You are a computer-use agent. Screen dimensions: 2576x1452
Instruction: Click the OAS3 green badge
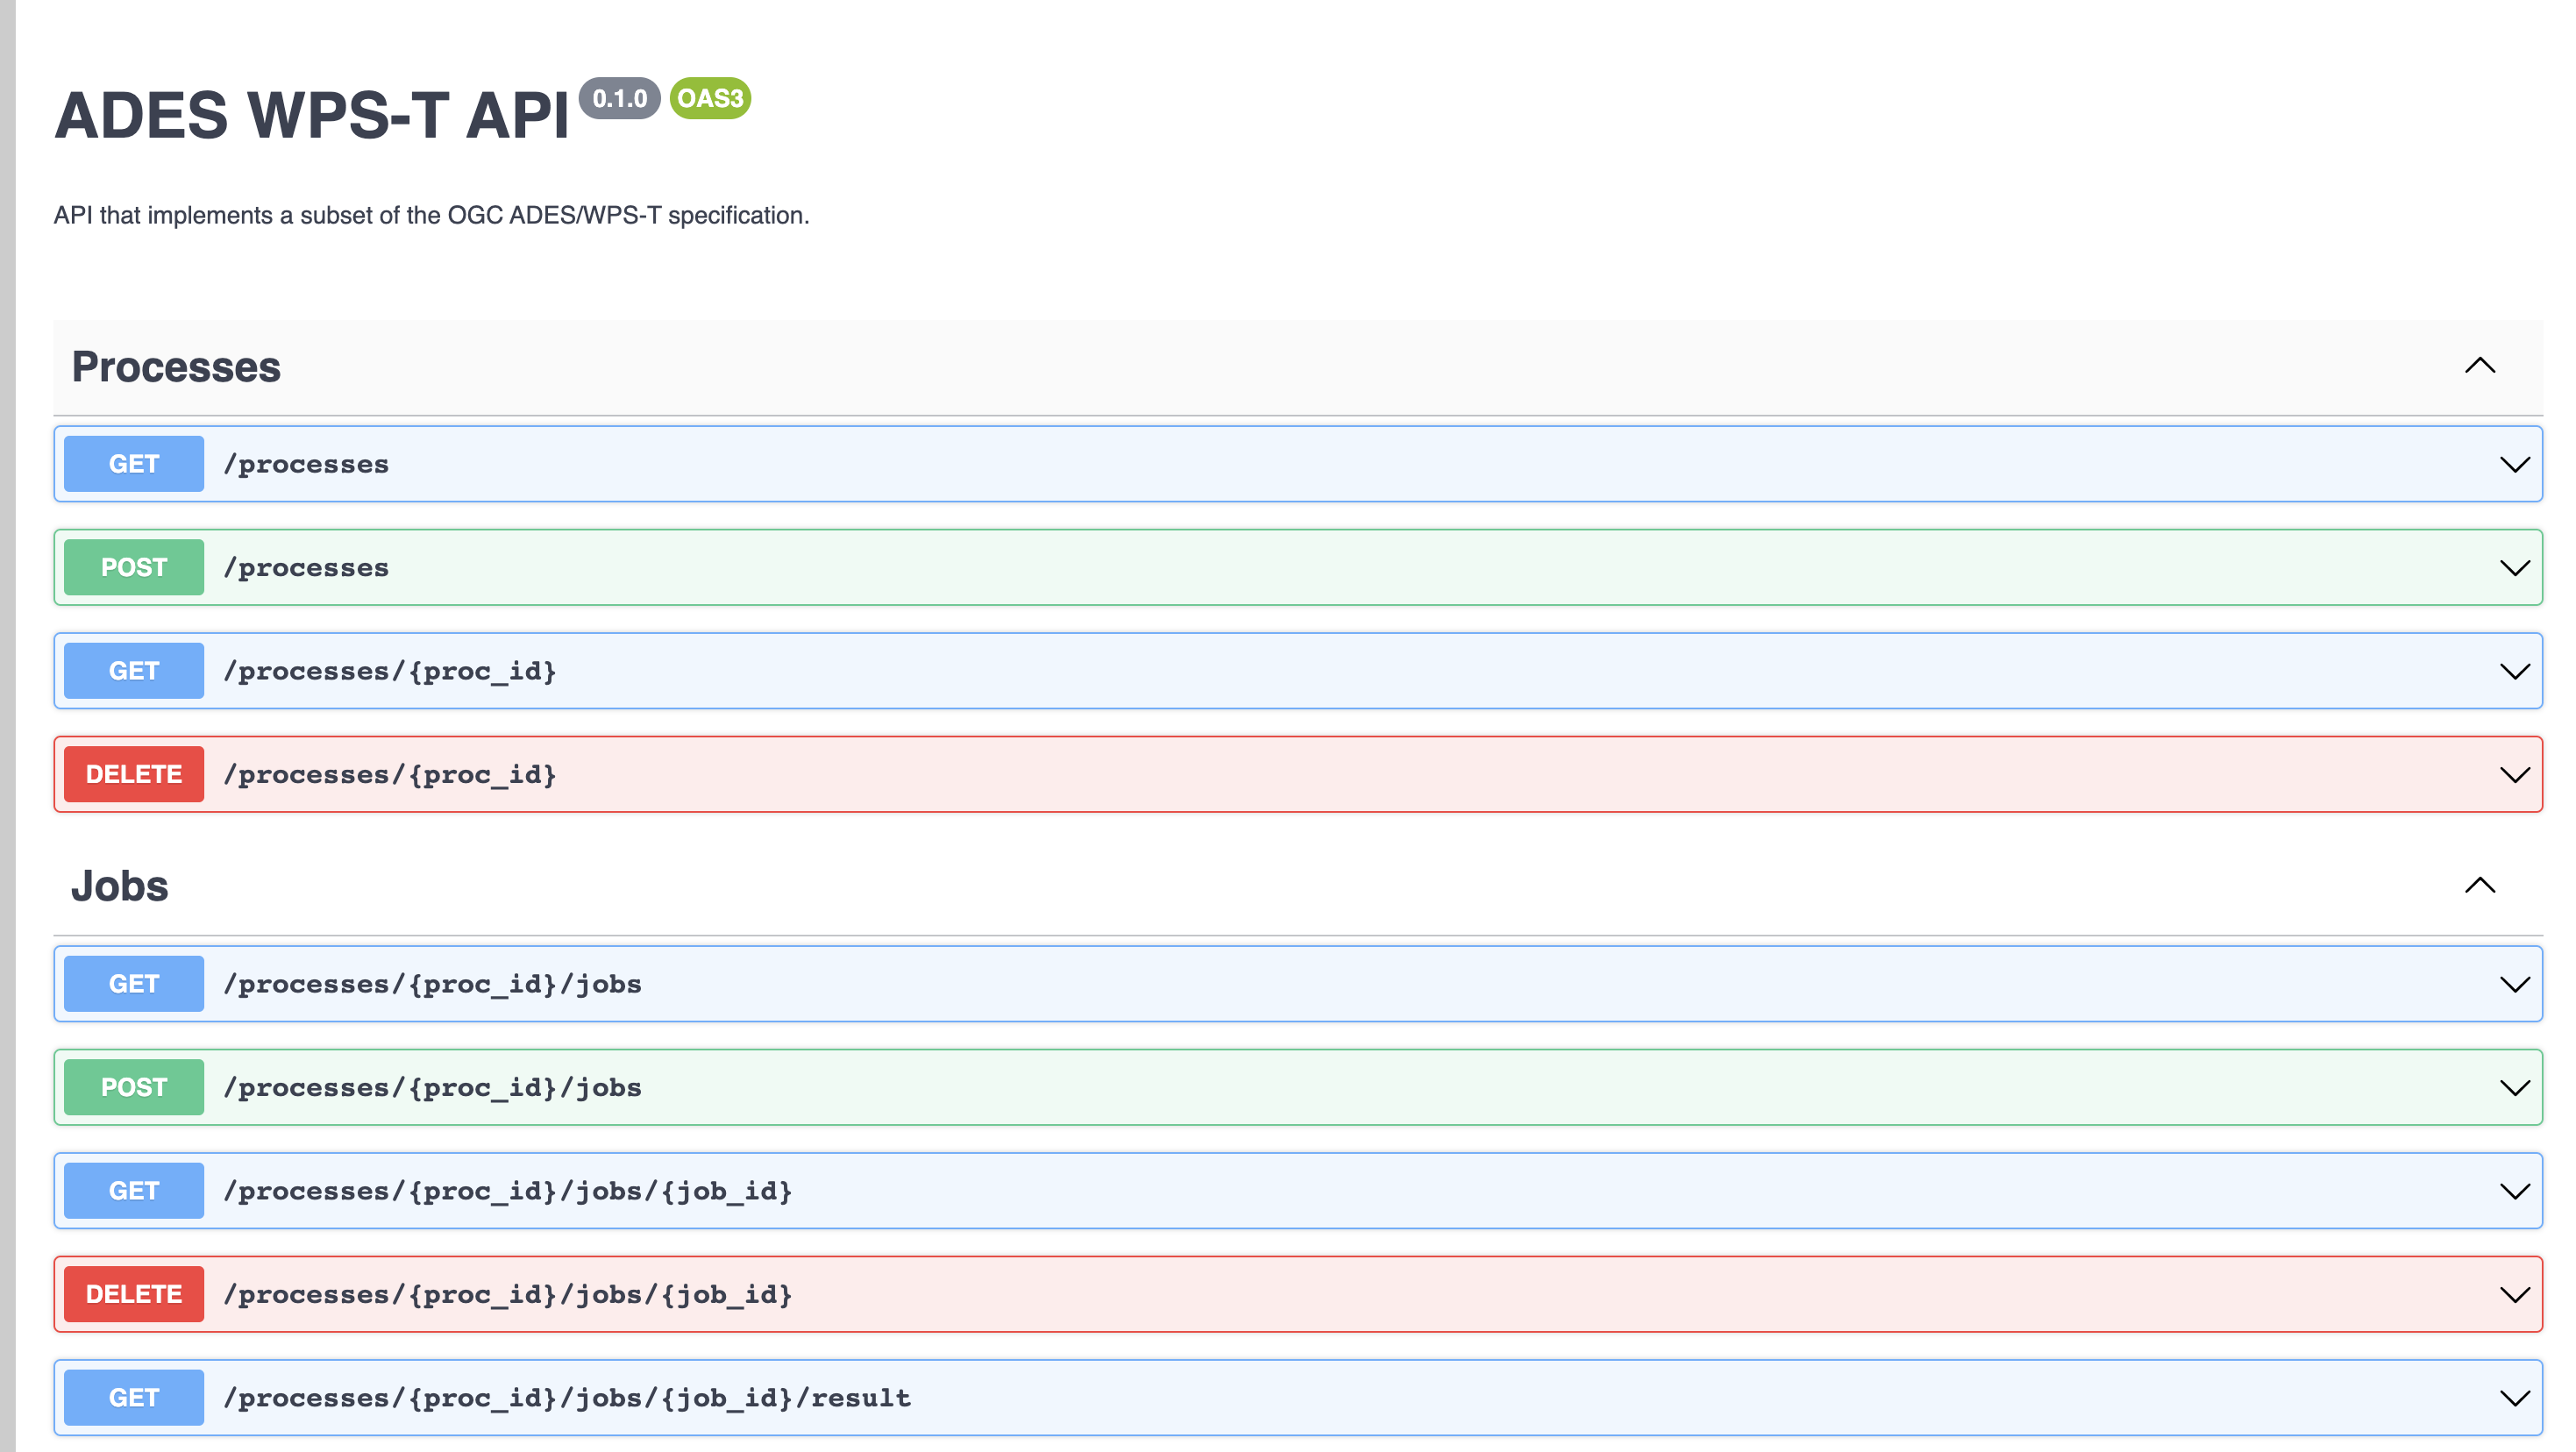(710, 98)
